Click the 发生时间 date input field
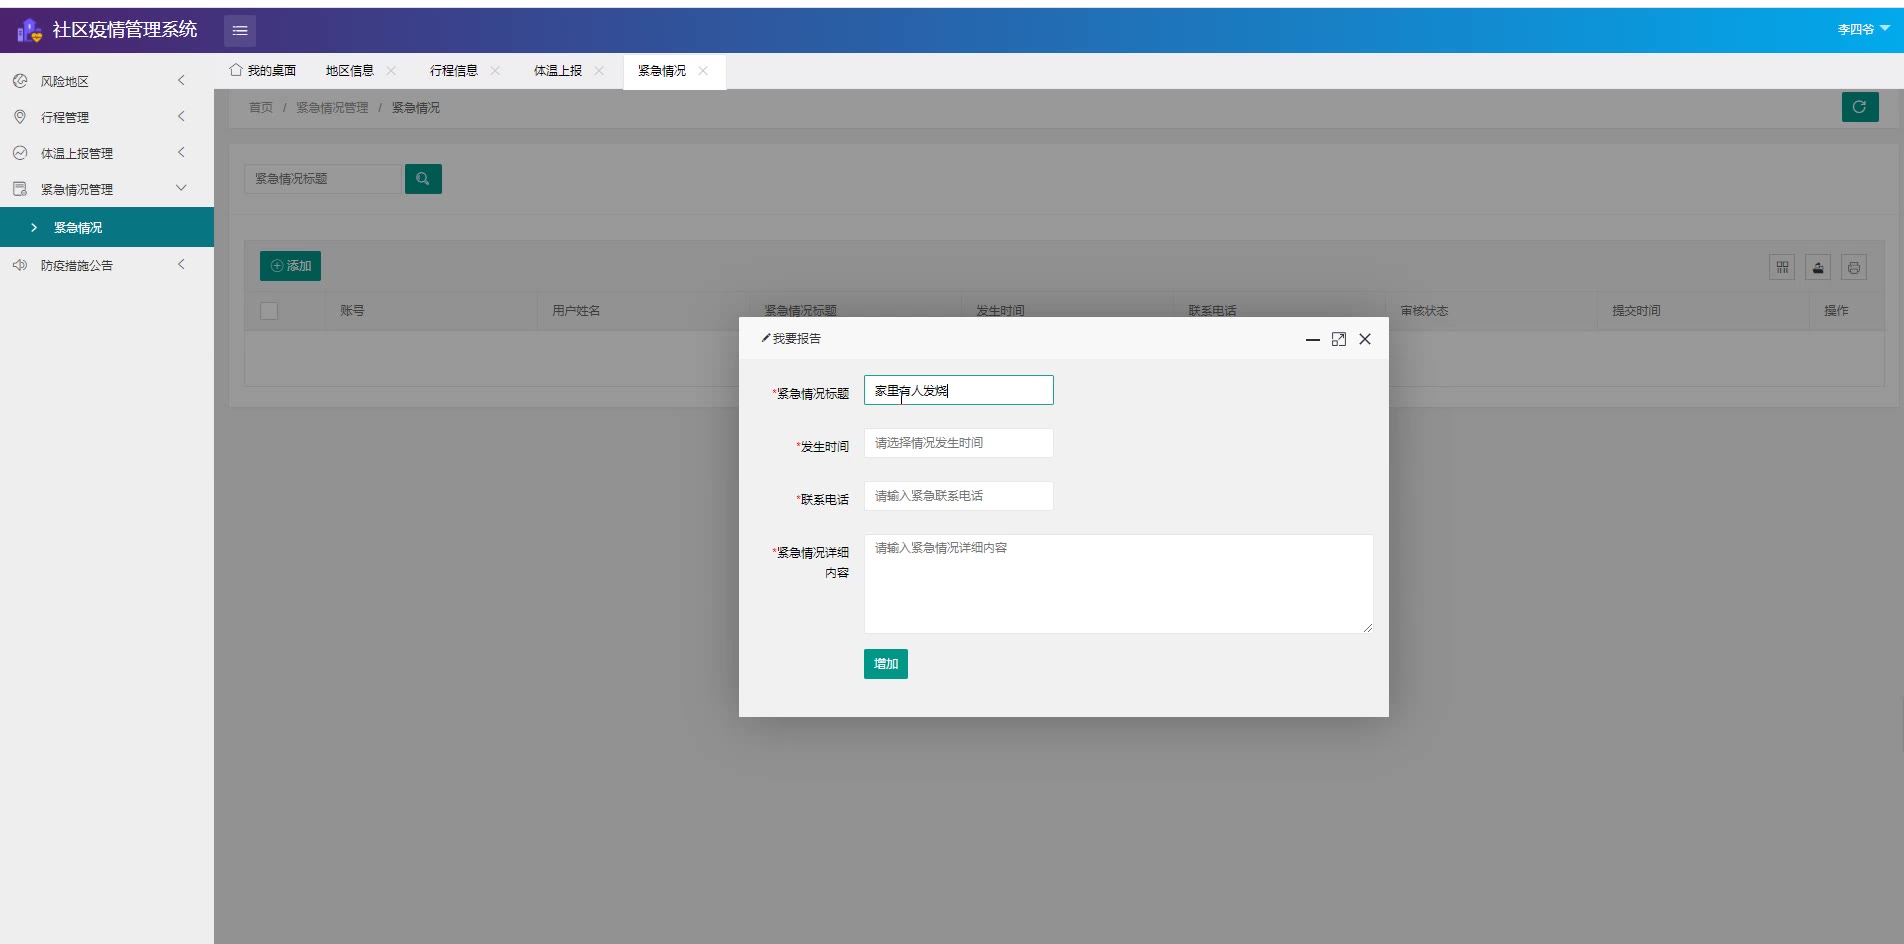This screenshot has width=1904, height=944. (958, 443)
